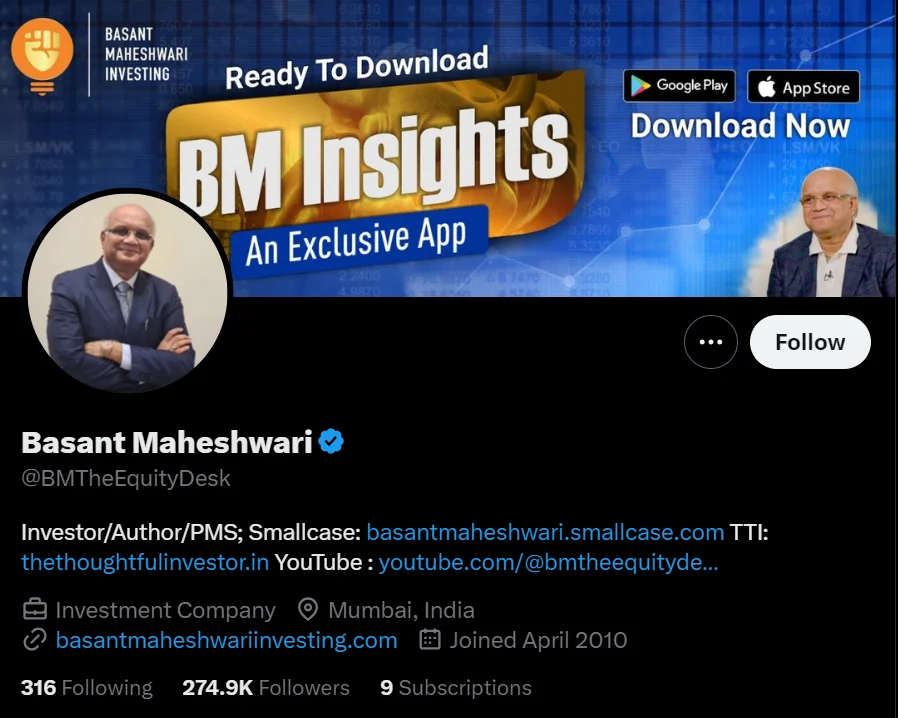Open the three-dot more options menu
The image size is (898, 718).
pyautogui.click(x=711, y=342)
